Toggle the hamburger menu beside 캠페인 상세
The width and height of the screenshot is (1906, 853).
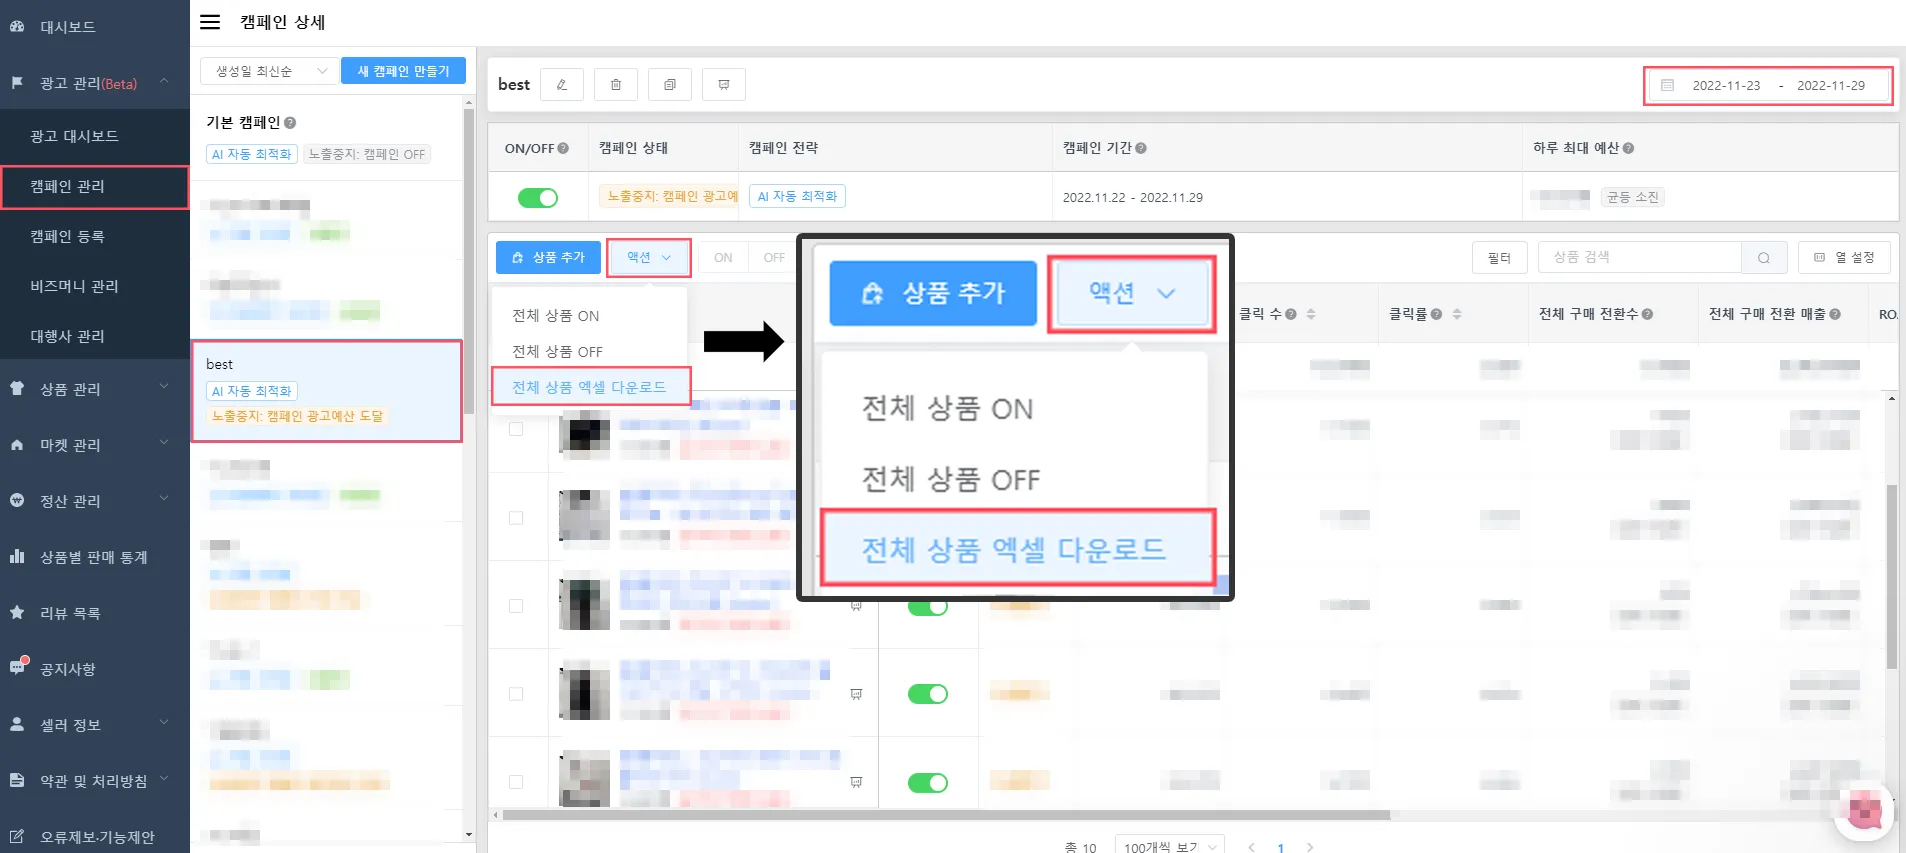210,22
